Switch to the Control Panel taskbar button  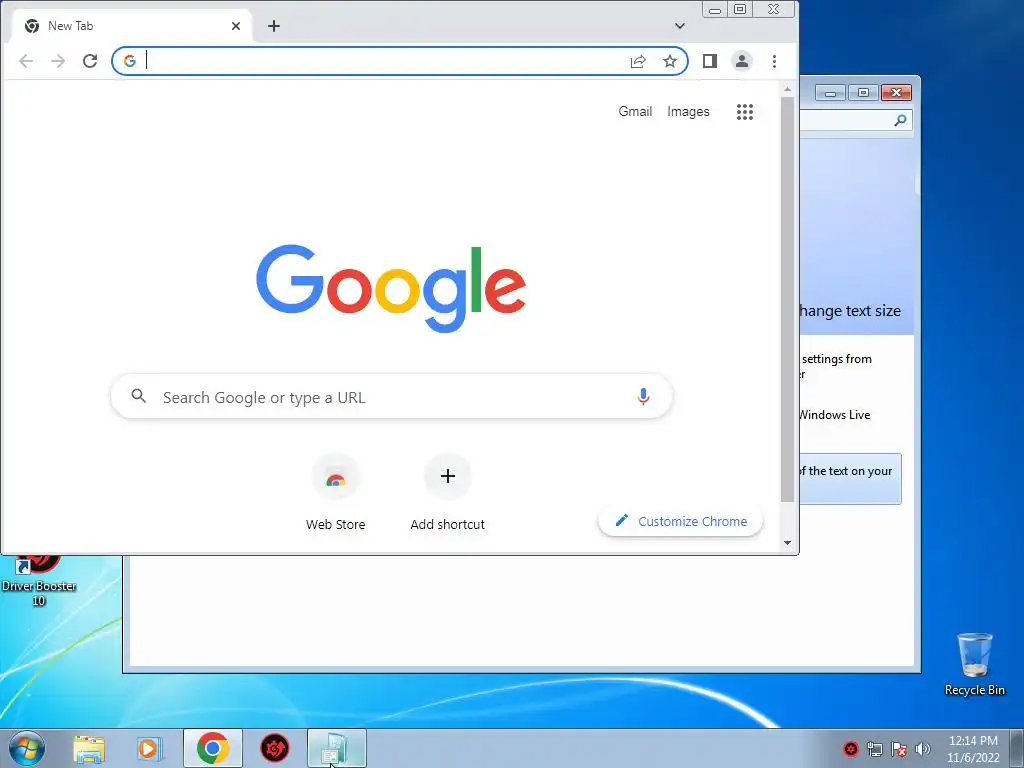337,748
